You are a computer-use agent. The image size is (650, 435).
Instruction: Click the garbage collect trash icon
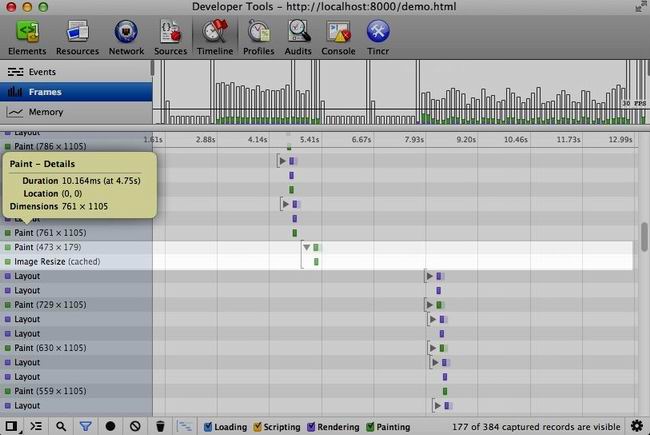pyautogui.click(x=160, y=426)
